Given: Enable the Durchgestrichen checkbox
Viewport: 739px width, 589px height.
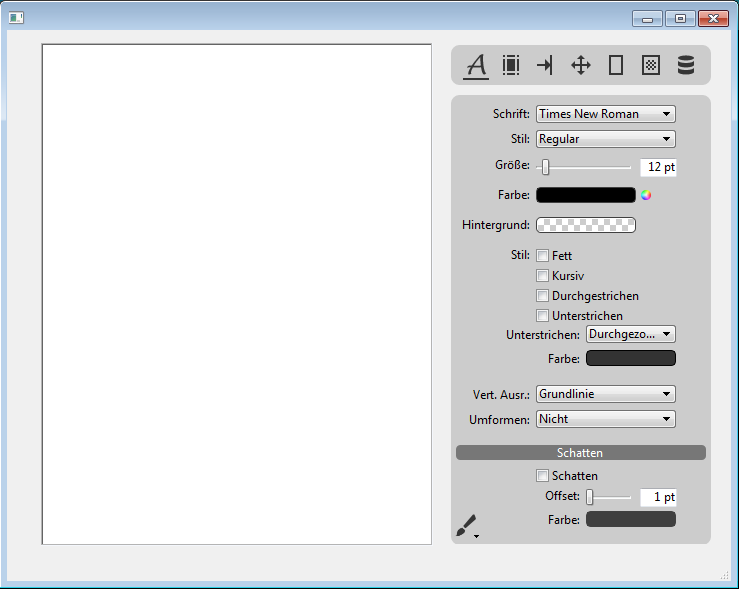Looking at the screenshot, I should click(x=543, y=296).
